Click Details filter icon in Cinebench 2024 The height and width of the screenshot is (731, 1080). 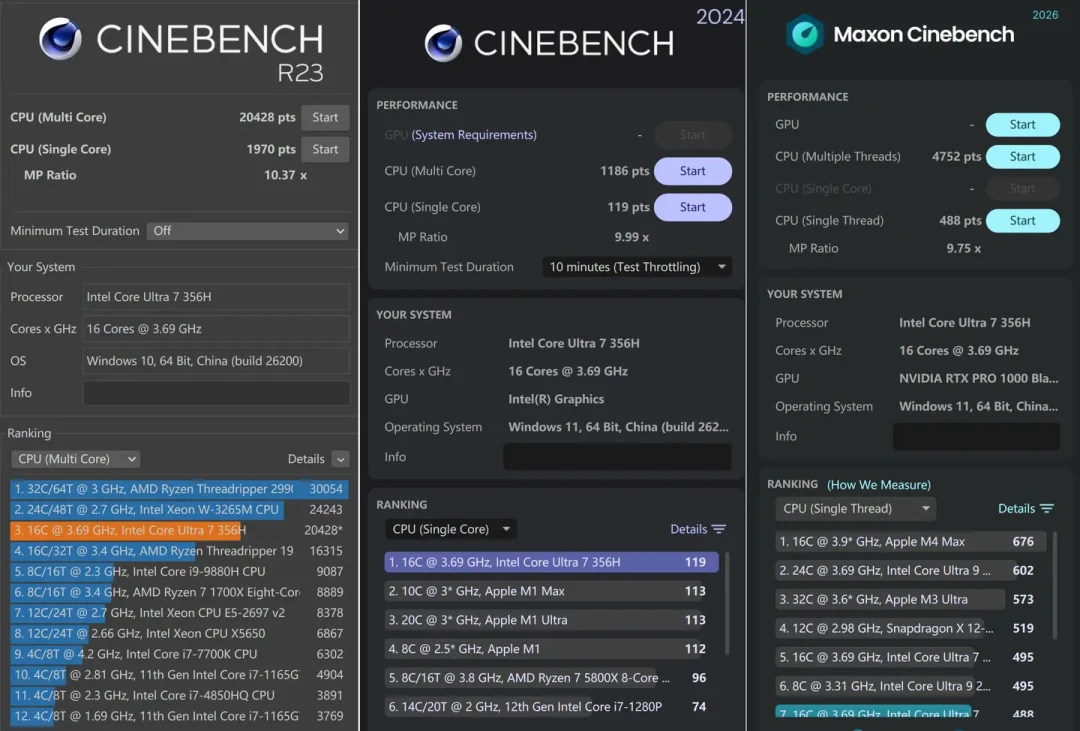[719, 529]
